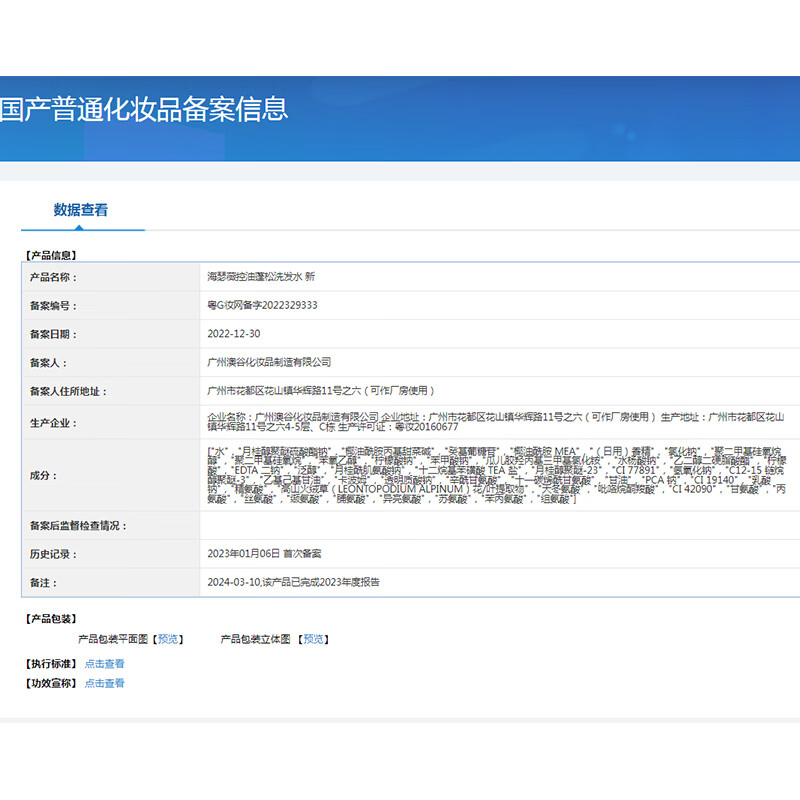Click the 历史记录 label cell
This screenshot has height=800, width=800.
point(112,554)
